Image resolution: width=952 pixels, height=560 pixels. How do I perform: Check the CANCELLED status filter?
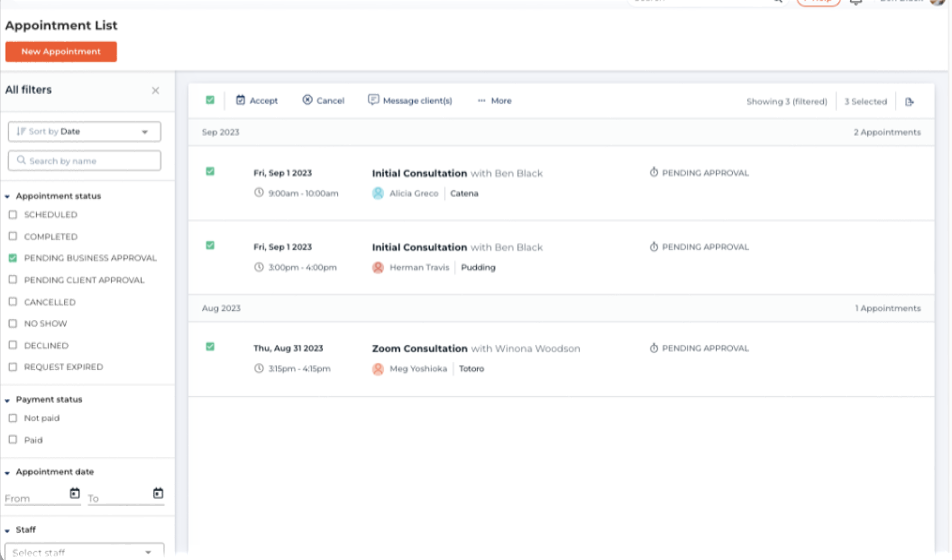pyautogui.click(x=13, y=302)
